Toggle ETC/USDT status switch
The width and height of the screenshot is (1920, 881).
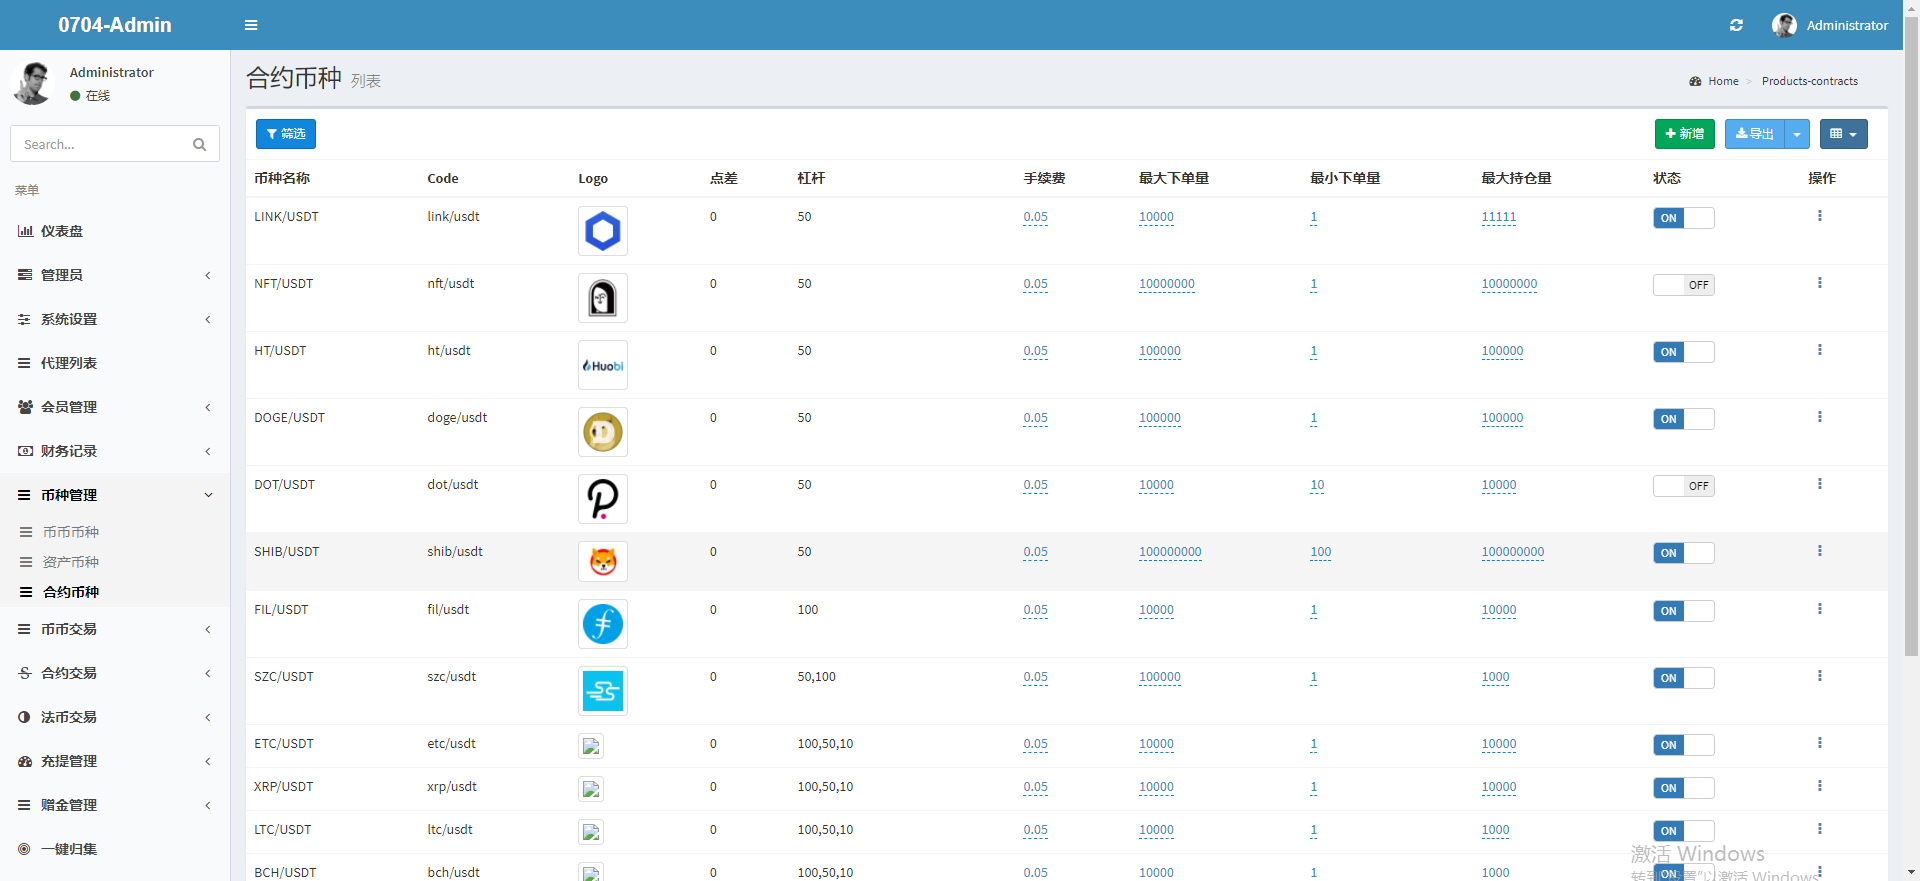(x=1683, y=745)
